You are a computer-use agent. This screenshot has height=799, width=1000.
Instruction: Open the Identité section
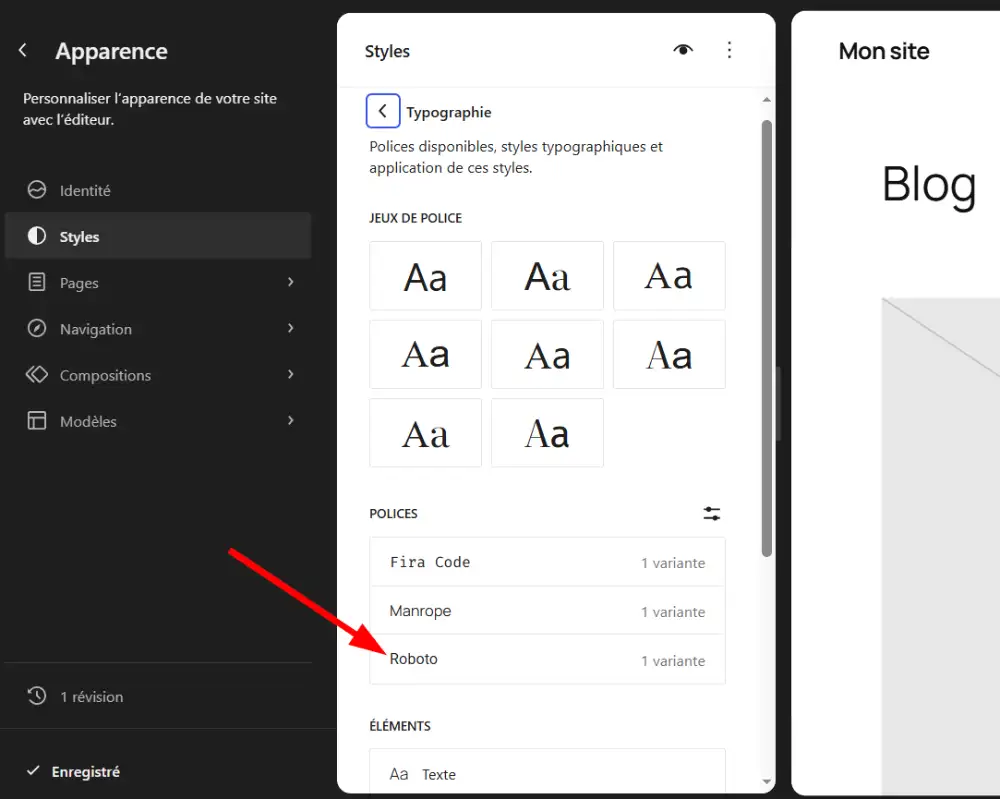(x=158, y=190)
